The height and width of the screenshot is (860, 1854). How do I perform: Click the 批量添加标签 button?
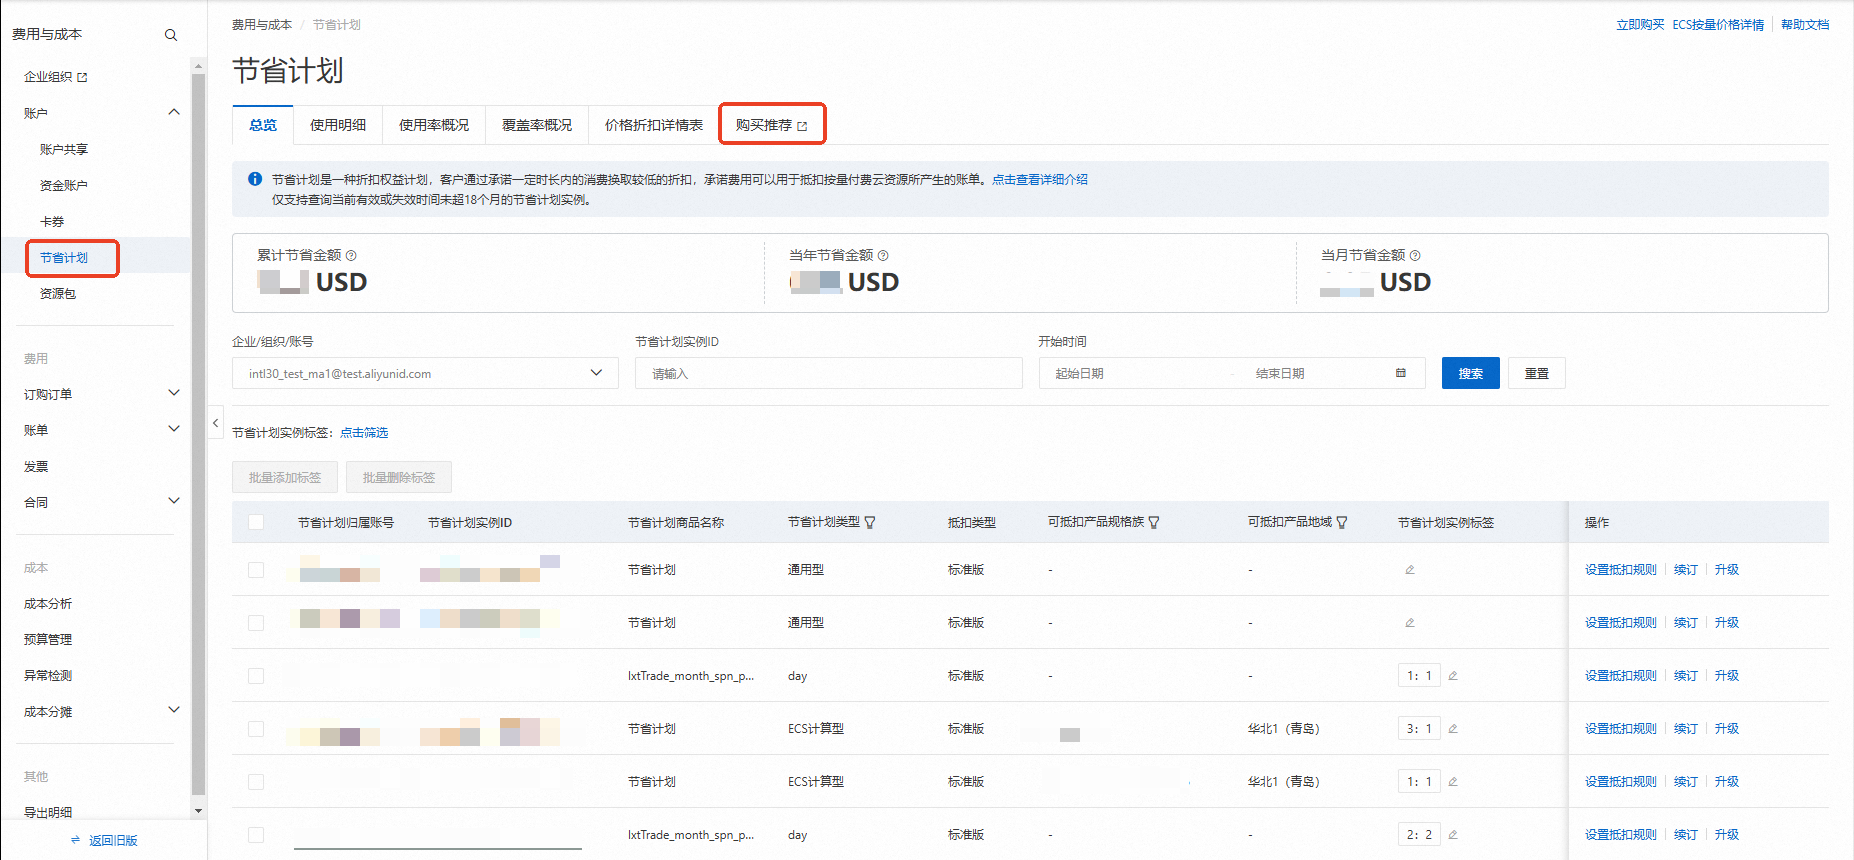click(285, 477)
